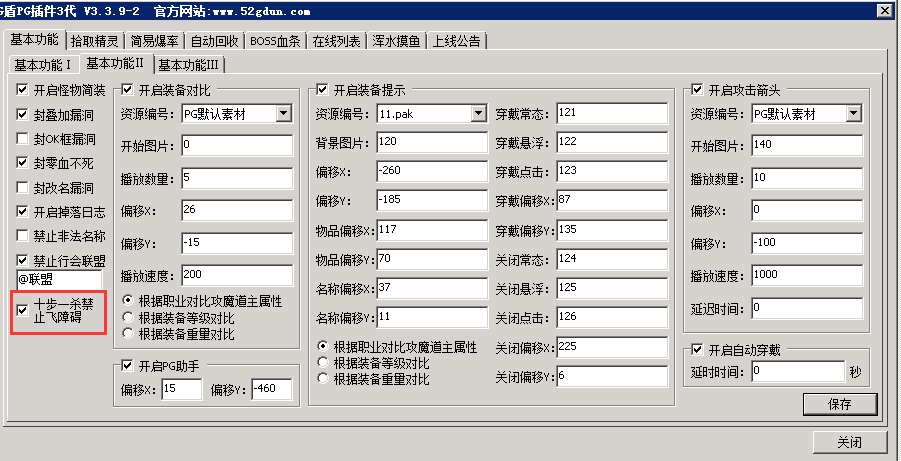Switch to the 拾取精灵 tab

coord(95,41)
